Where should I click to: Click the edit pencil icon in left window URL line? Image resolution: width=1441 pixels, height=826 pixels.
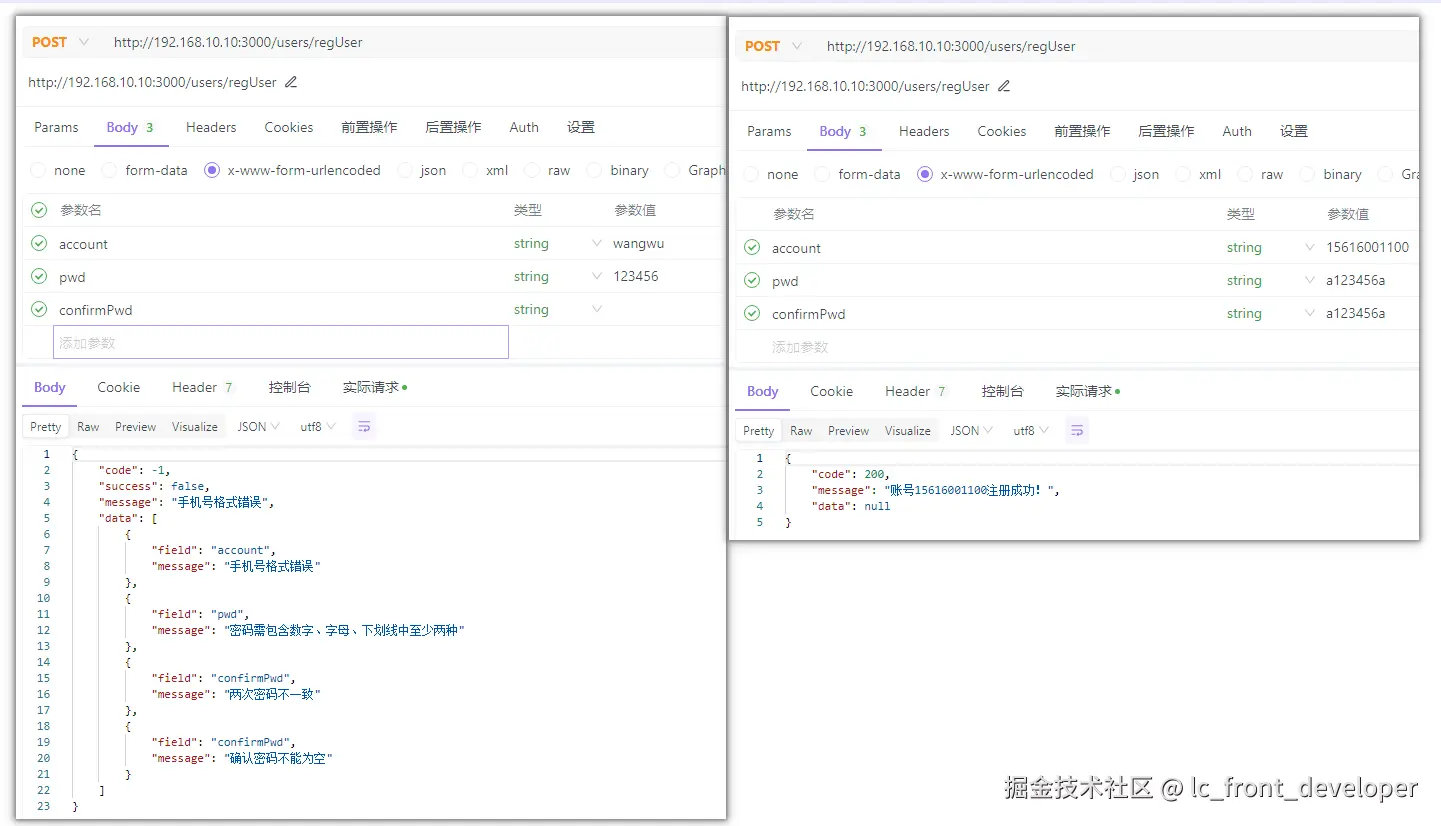click(291, 82)
